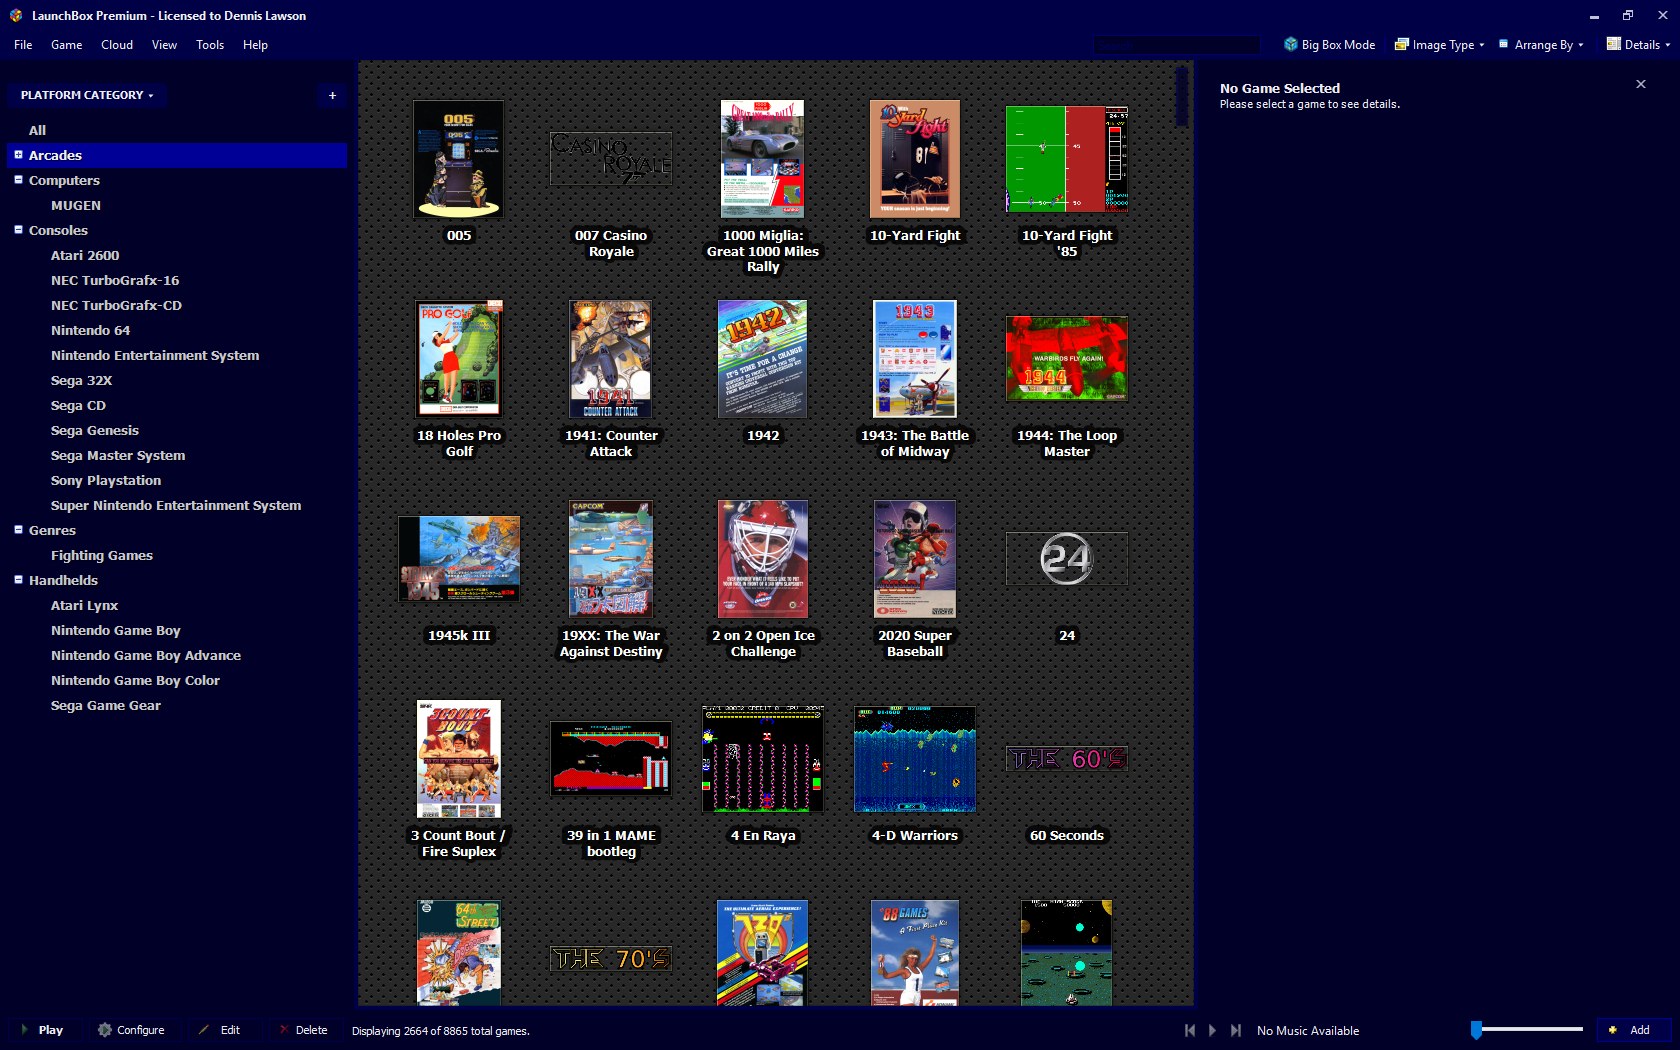Collapse the Genres tree node
Viewport: 1680px width, 1050px height.
pyautogui.click(x=18, y=530)
